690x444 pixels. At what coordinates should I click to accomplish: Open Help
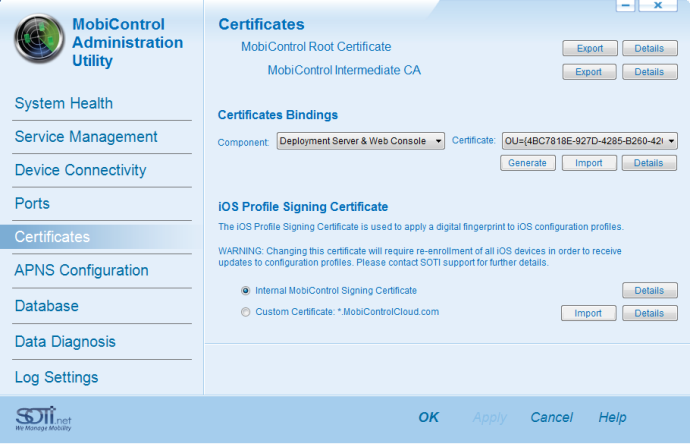point(612,417)
